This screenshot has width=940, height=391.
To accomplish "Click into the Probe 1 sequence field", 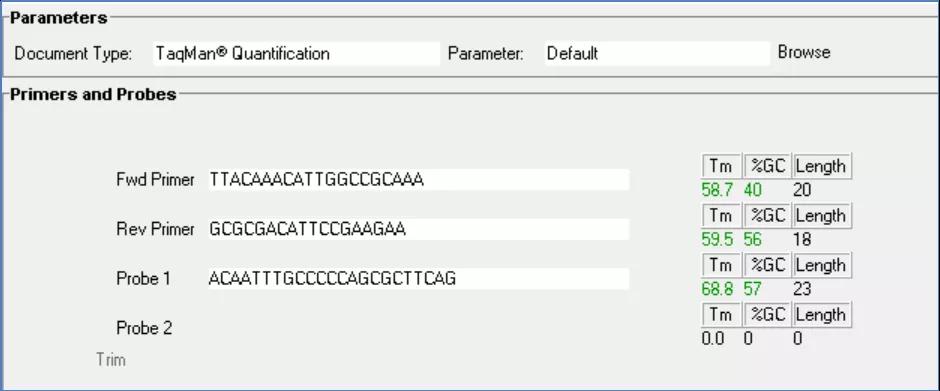I will click(419, 278).
